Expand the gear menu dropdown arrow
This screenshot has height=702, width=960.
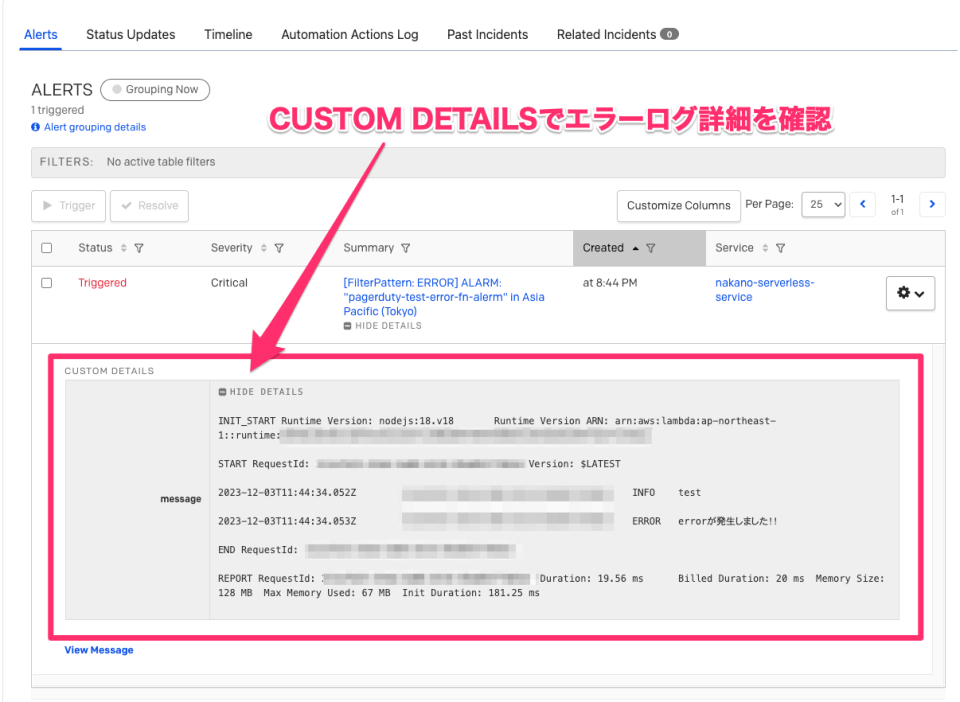pos(918,293)
